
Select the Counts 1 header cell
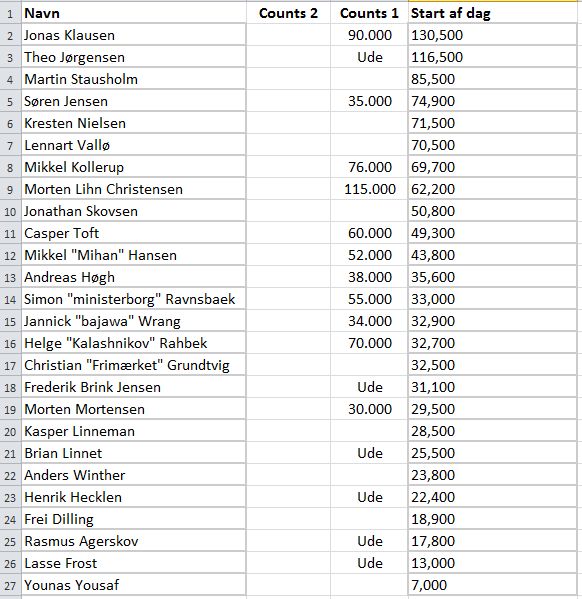pos(369,13)
